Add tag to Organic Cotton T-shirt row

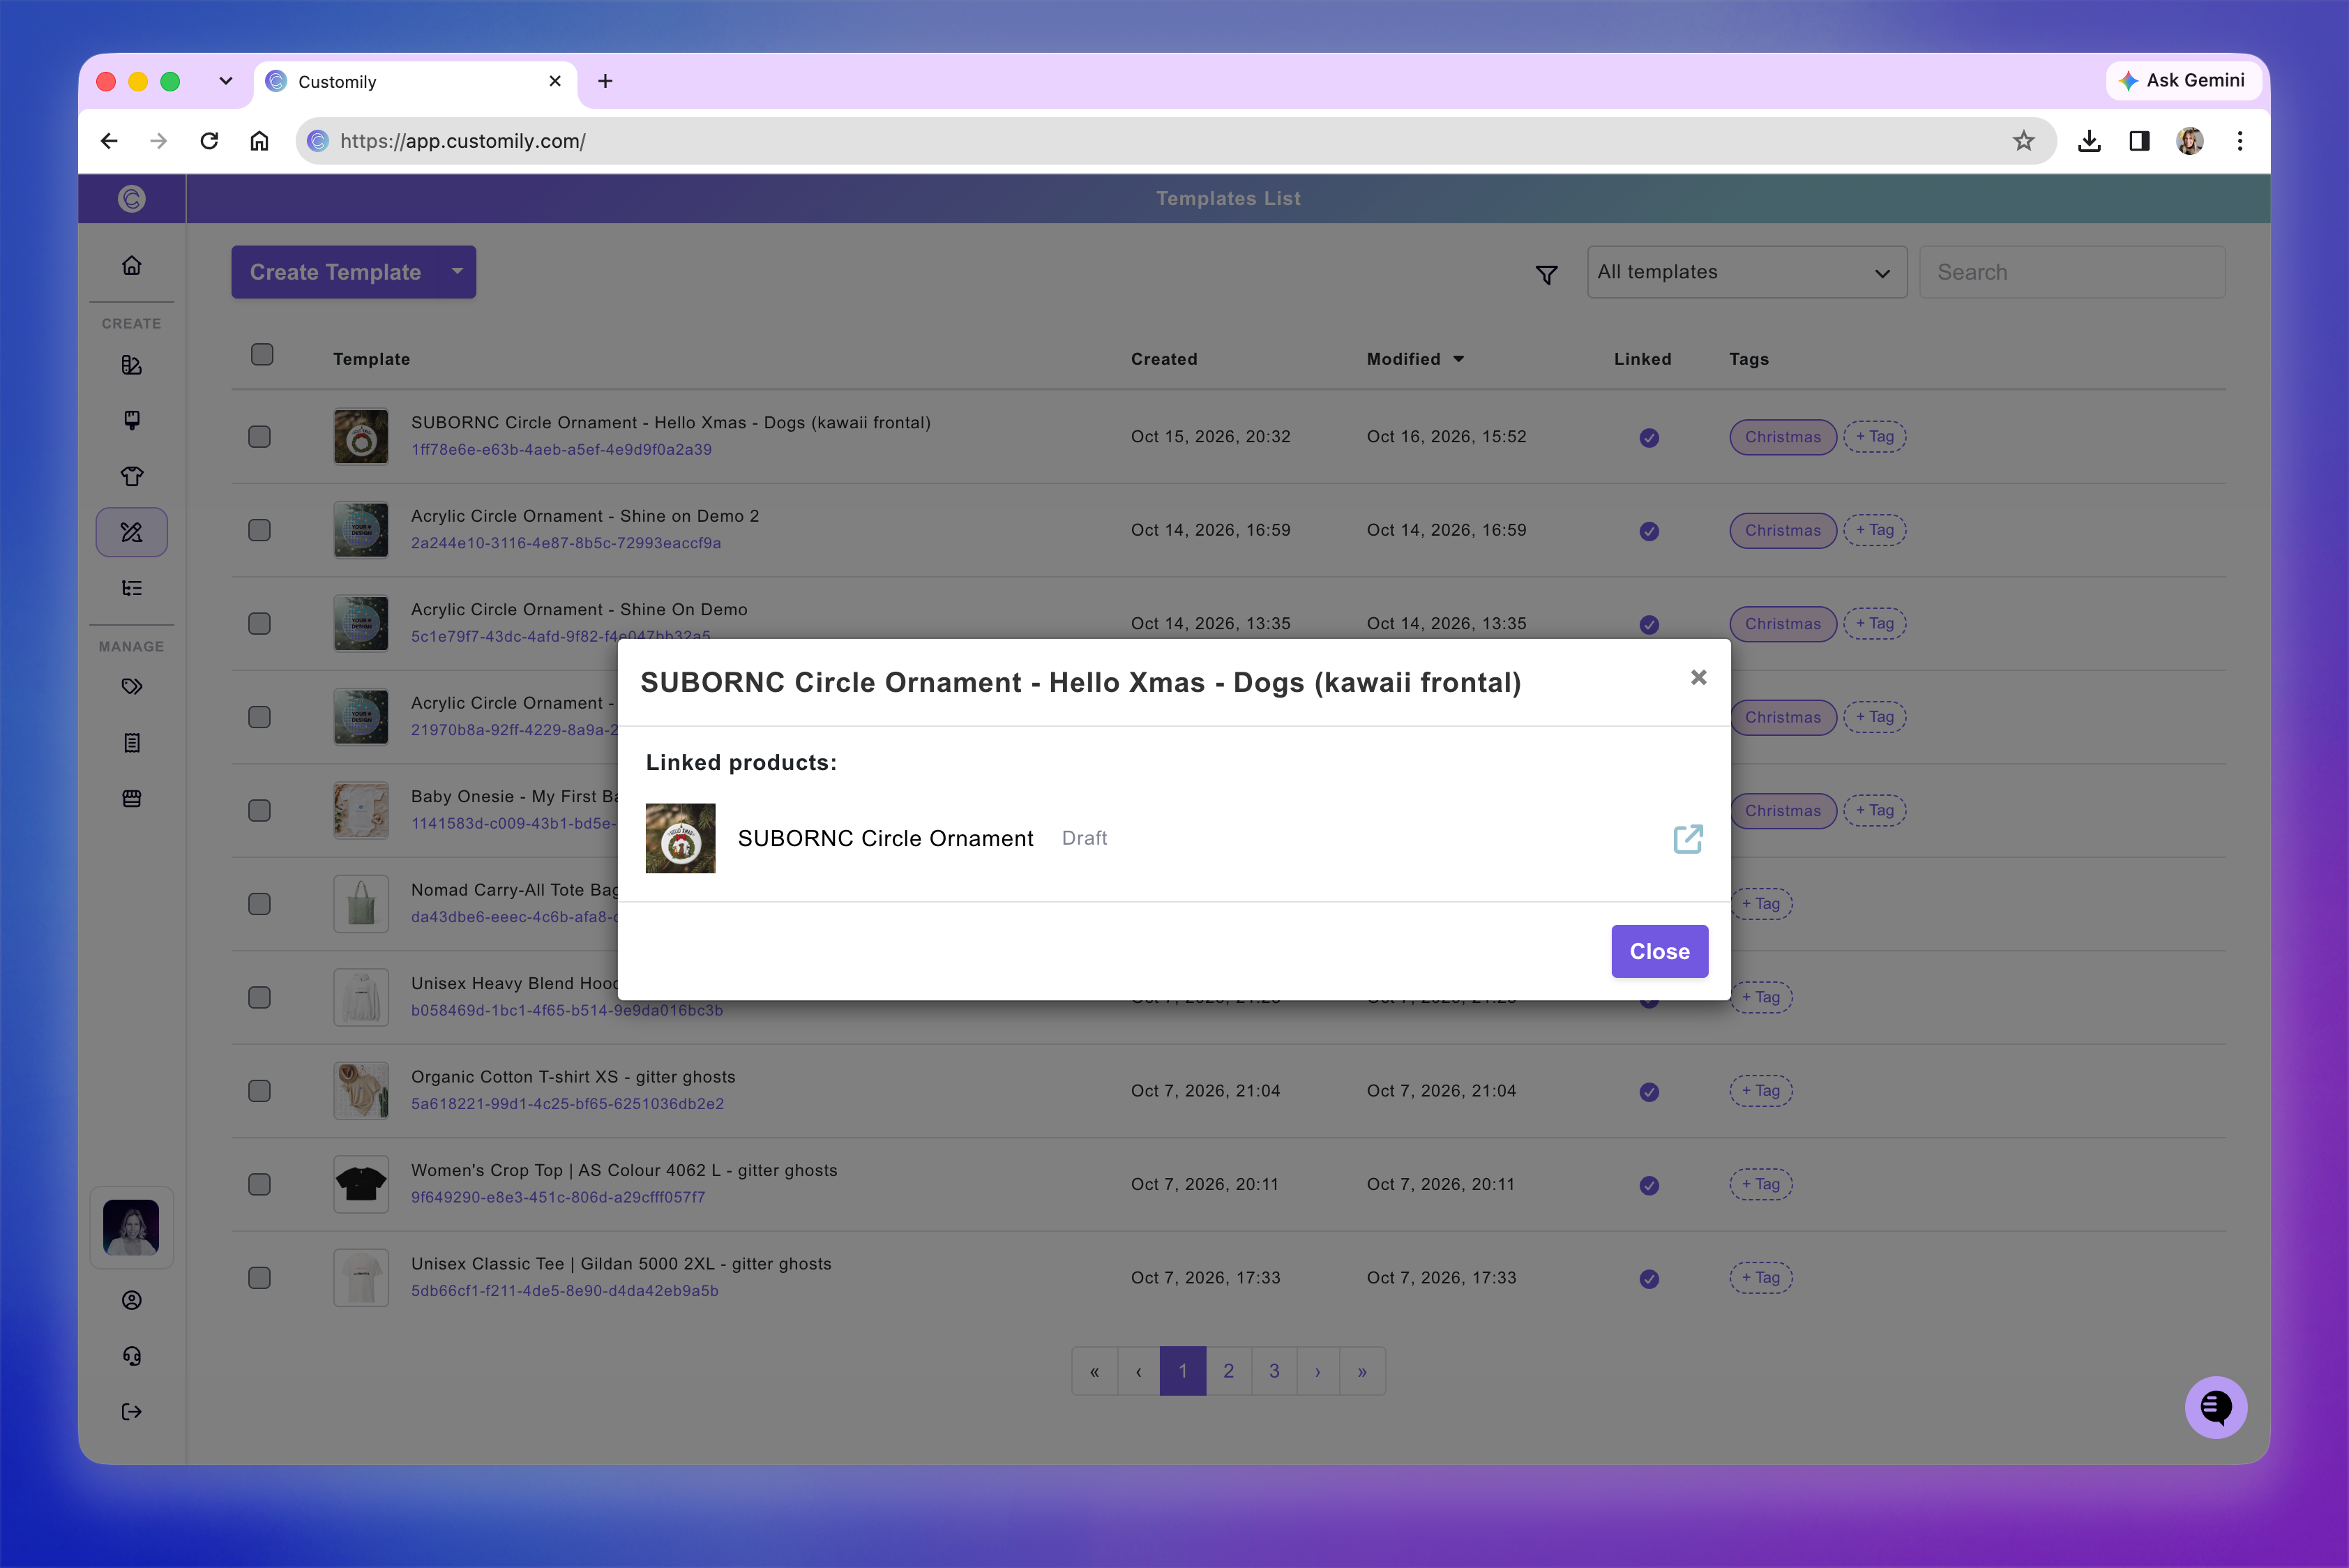point(1760,1091)
